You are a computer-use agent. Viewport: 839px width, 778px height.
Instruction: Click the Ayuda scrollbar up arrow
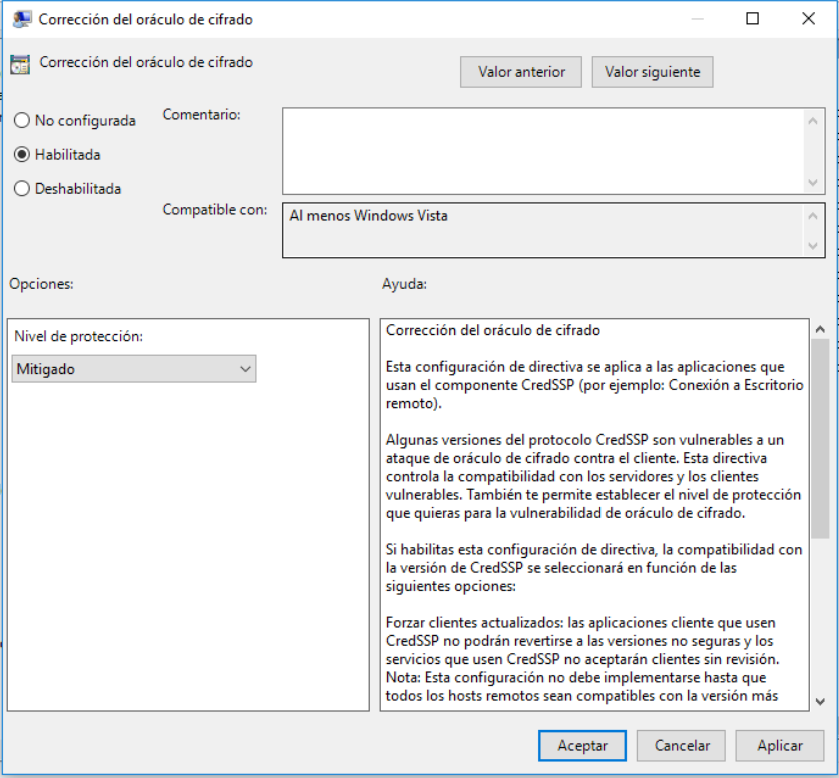[x=820, y=329]
